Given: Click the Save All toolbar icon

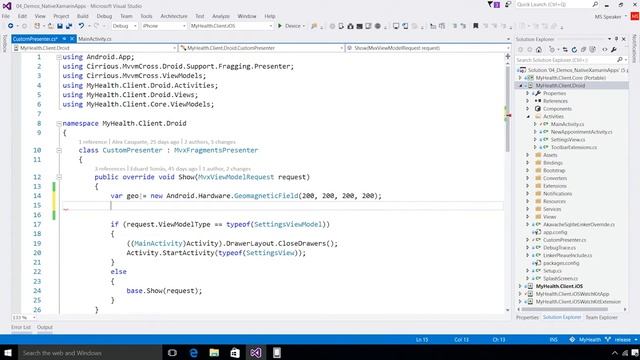Looking at the screenshot, I should click(69, 26).
